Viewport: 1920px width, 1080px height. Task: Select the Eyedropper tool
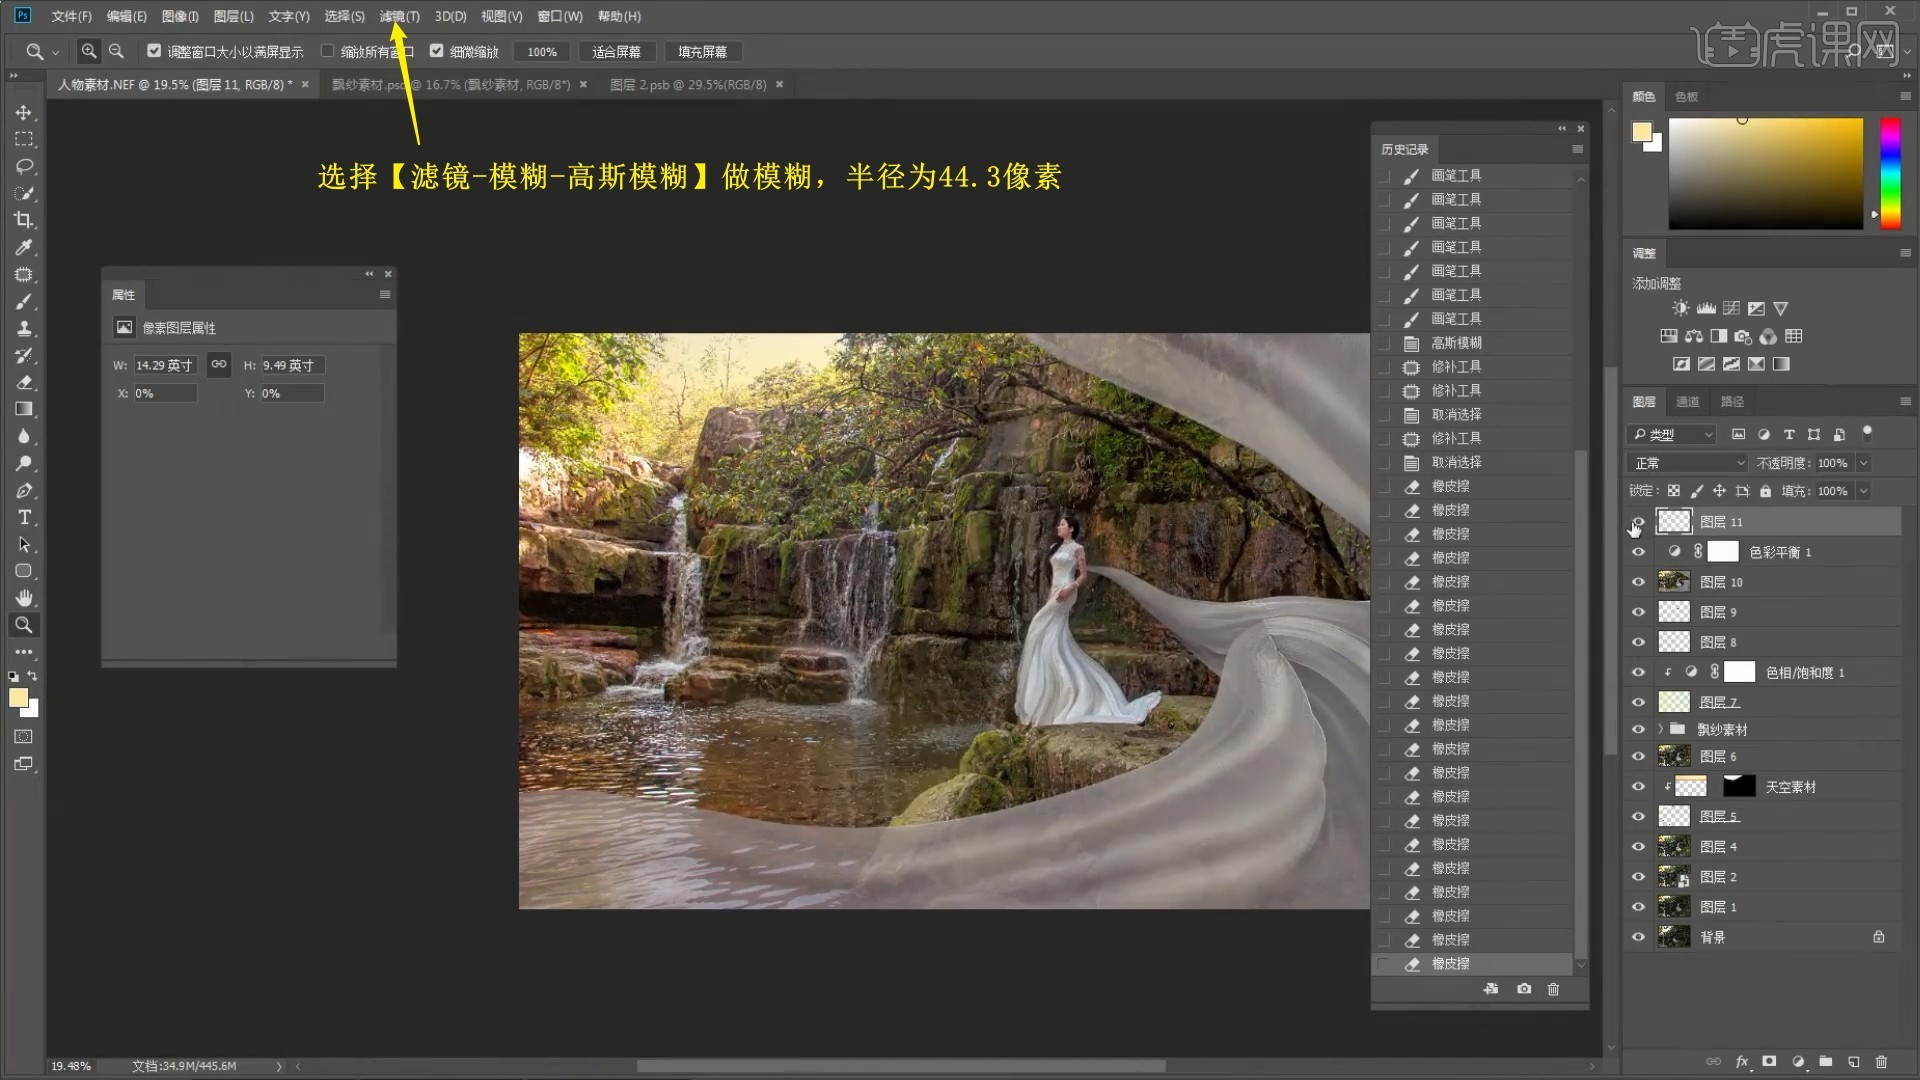[24, 247]
